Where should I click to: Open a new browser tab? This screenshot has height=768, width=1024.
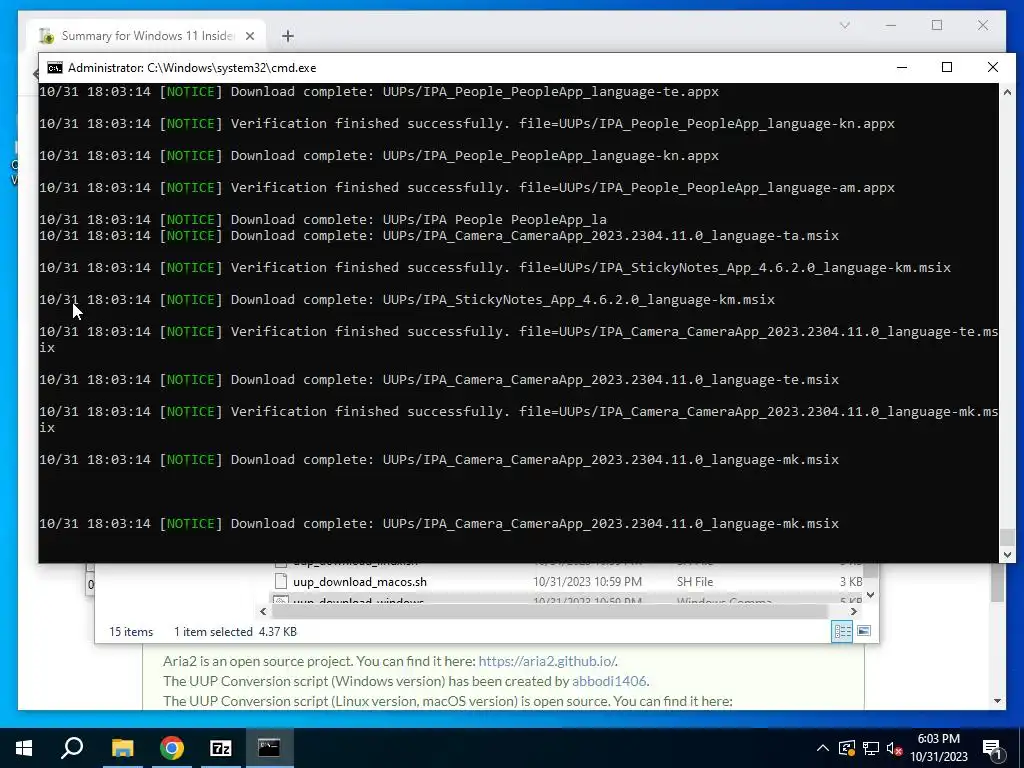pyautogui.click(x=287, y=36)
